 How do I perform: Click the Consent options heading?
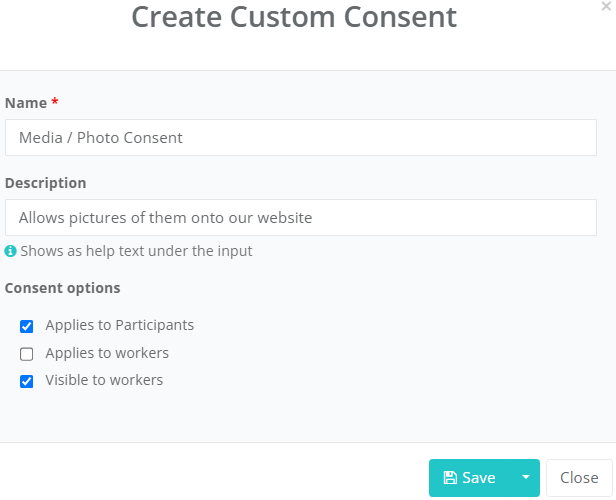[x=62, y=288]
